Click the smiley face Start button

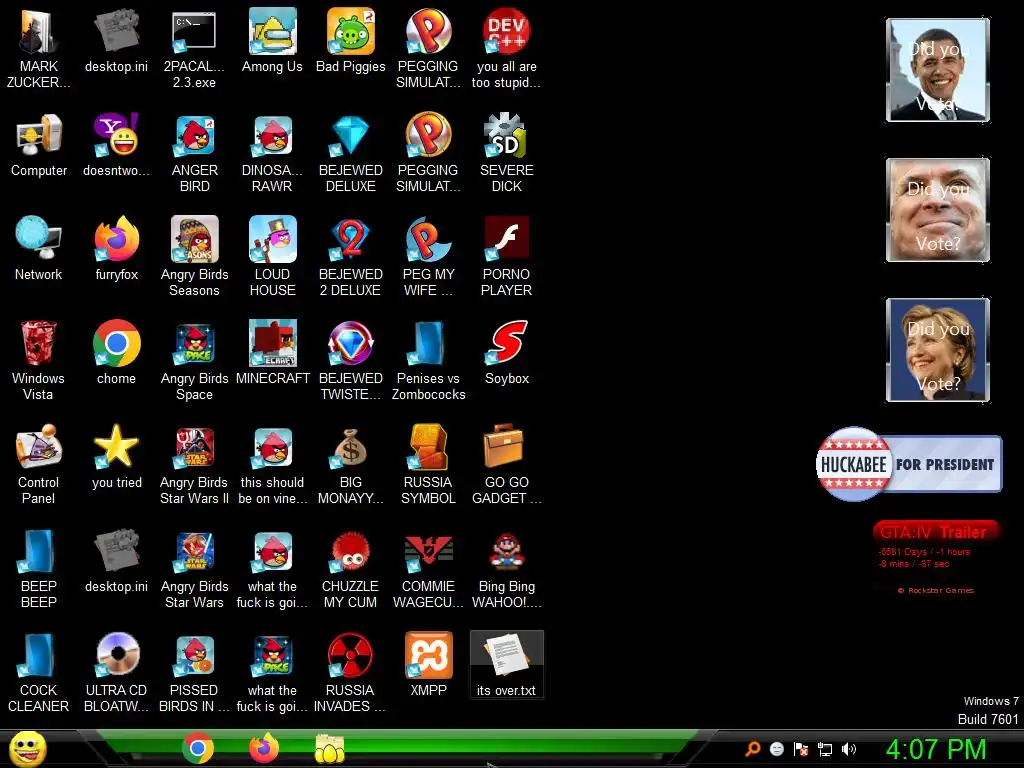[27, 748]
